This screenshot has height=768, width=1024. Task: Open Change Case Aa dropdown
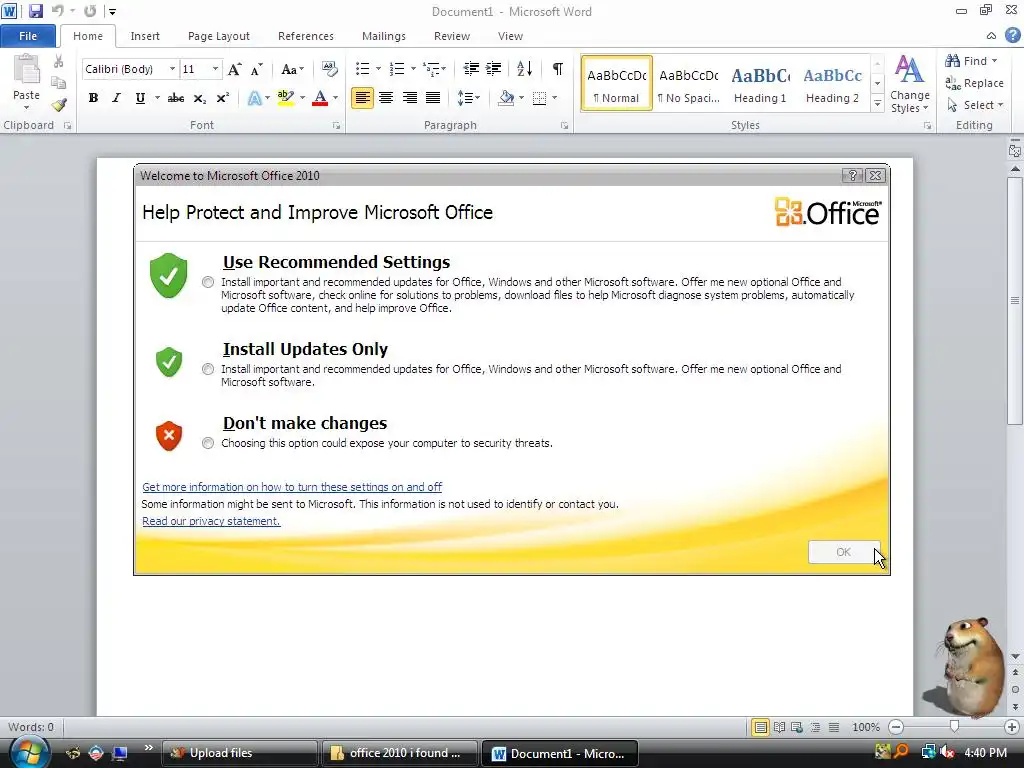292,69
